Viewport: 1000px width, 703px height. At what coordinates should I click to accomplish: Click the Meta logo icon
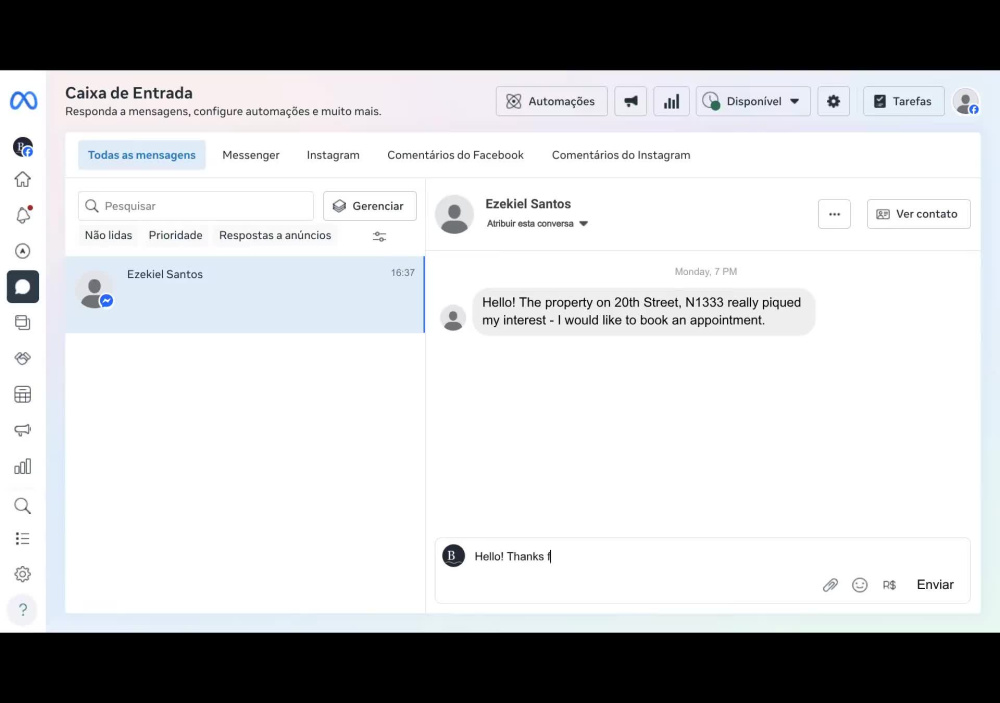click(24, 101)
